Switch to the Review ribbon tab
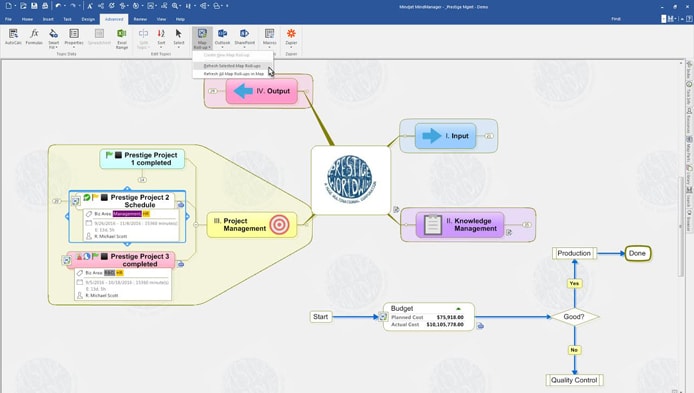The height and width of the screenshot is (393, 694). point(140,19)
